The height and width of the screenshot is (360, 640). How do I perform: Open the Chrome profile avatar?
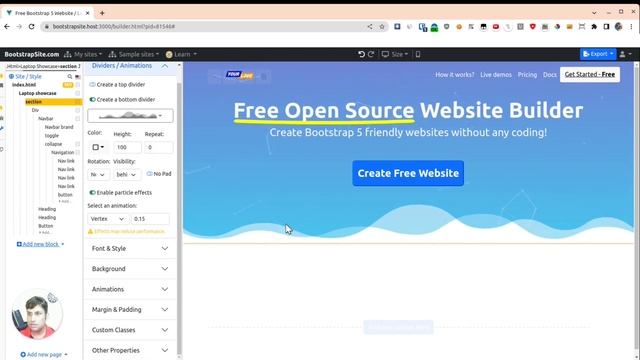[619, 27]
